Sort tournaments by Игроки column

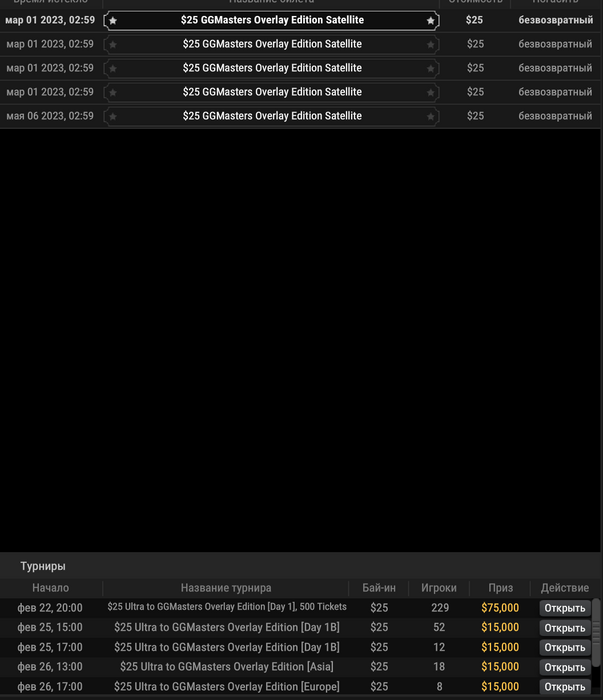pyautogui.click(x=439, y=588)
